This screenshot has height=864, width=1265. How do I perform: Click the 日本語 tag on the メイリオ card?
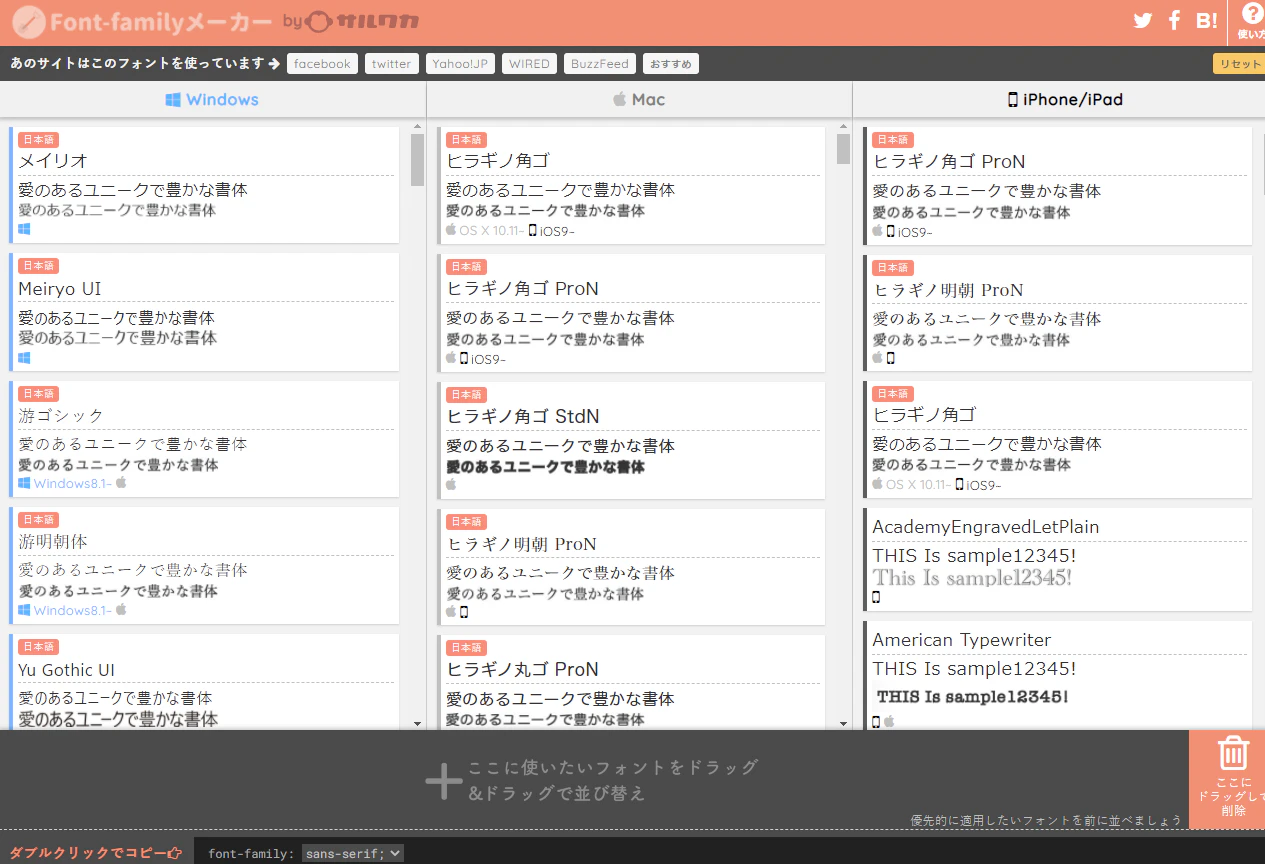(38, 139)
